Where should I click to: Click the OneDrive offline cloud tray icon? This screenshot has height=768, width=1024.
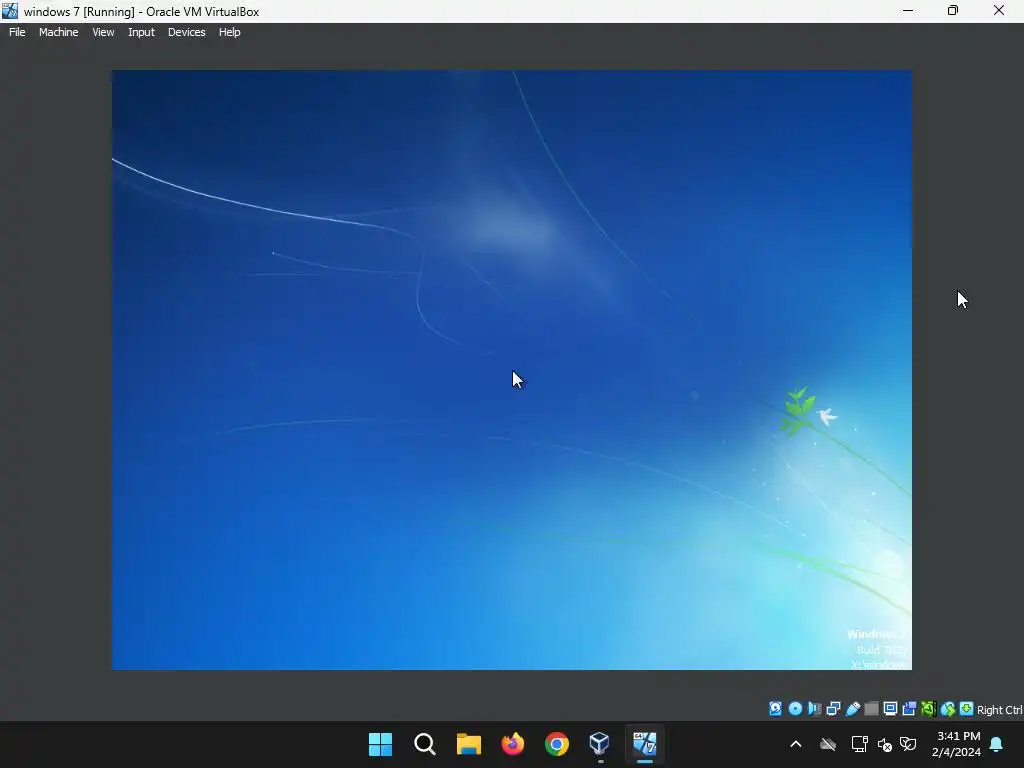828,744
